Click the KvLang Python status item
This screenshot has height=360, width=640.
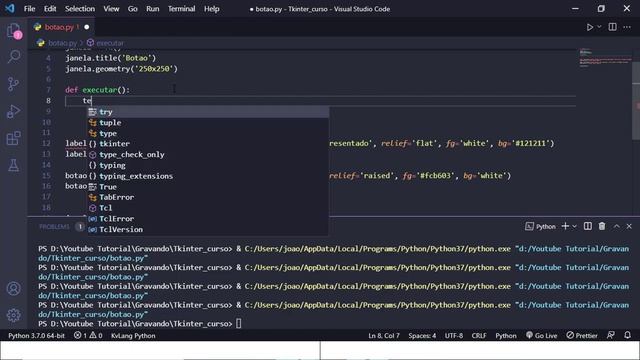tap(133, 336)
